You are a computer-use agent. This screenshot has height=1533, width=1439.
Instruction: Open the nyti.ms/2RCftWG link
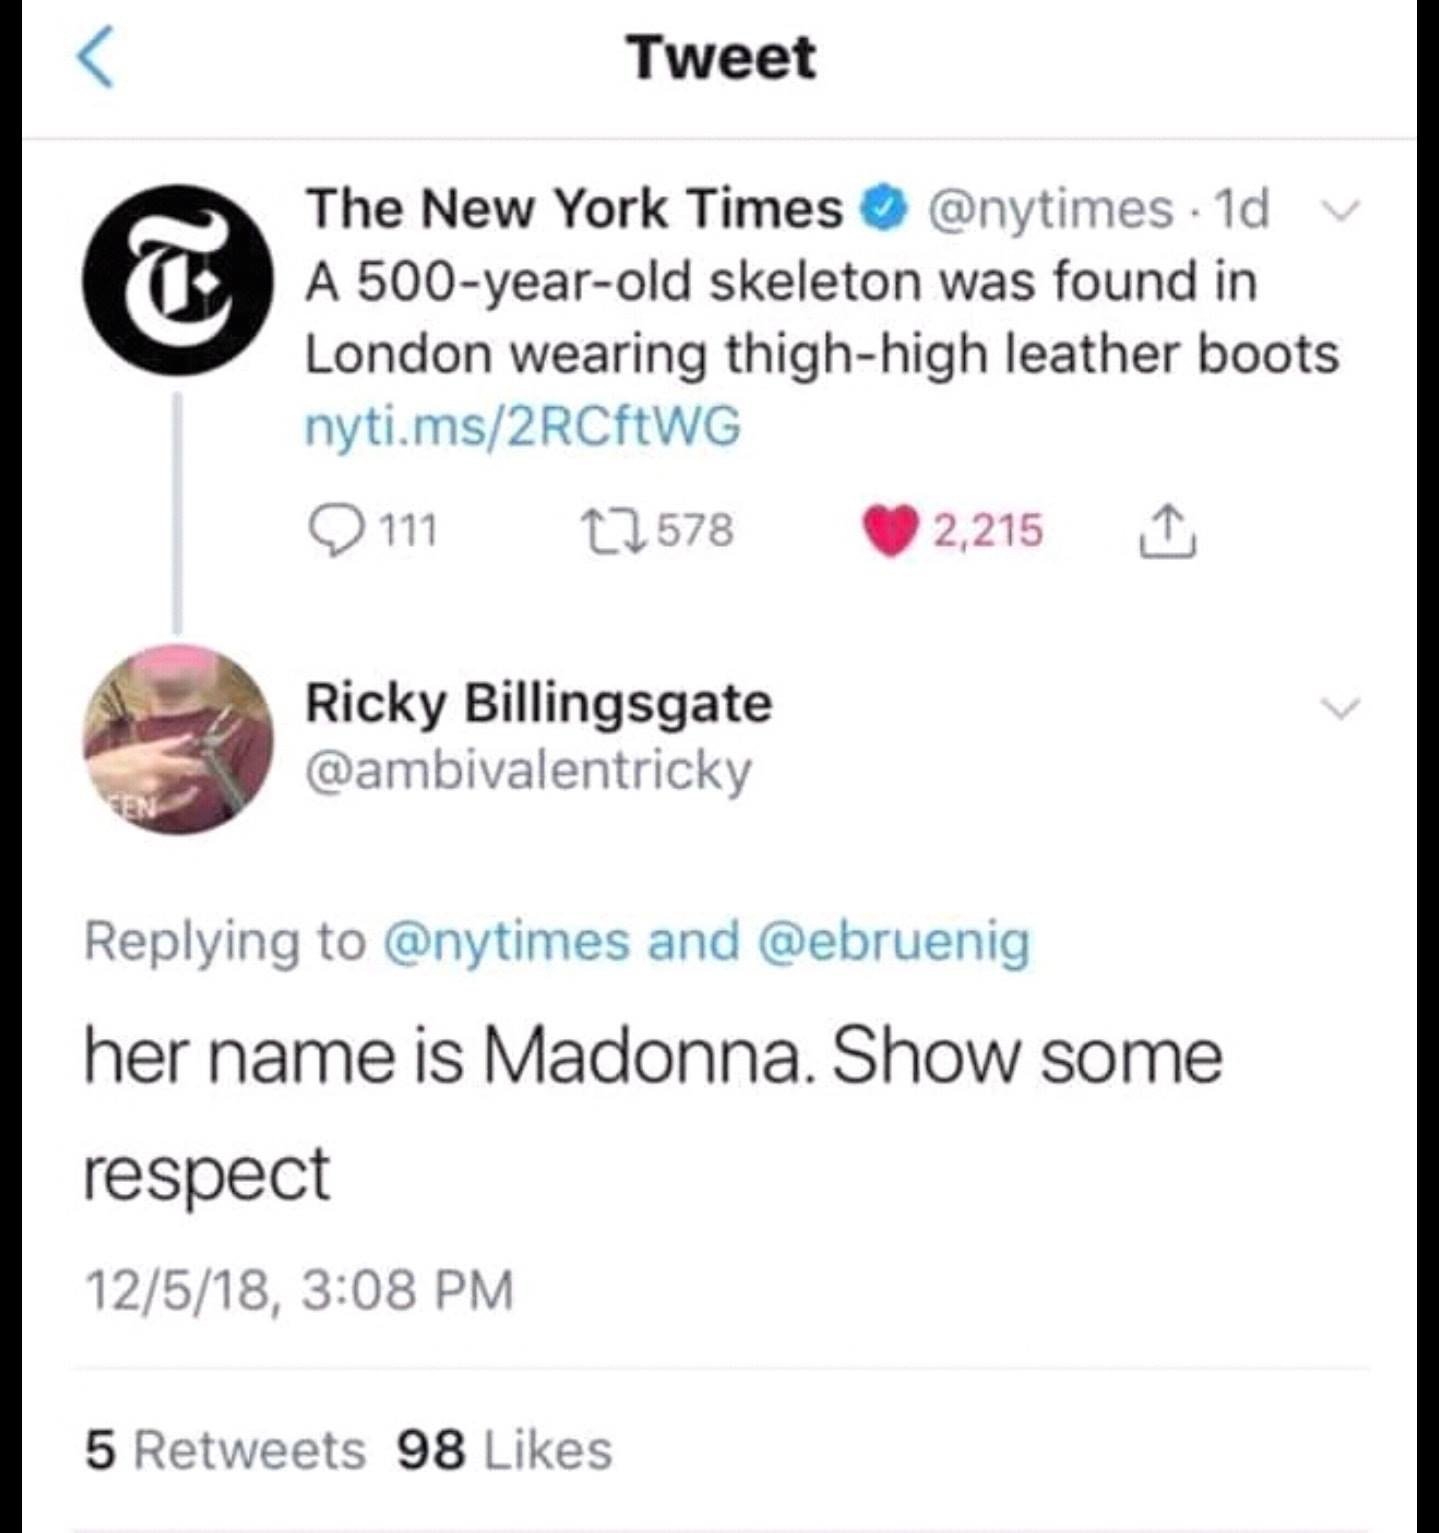click(x=523, y=428)
